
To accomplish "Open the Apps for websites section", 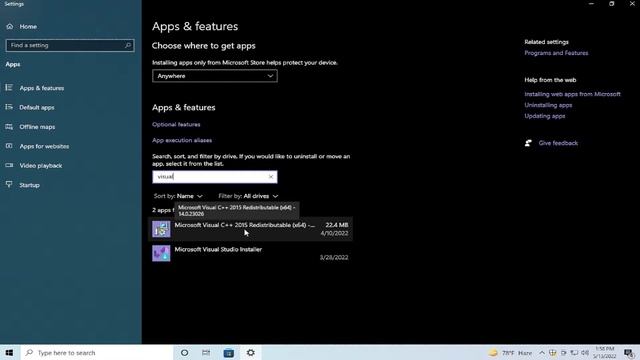I will (38, 146).
